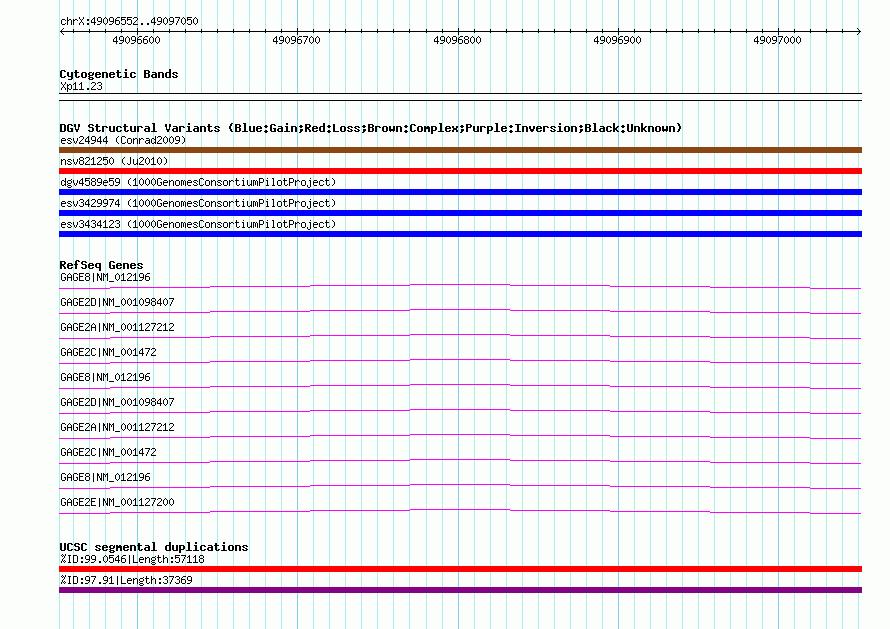
Task: Select ruler position 49096600
Action: pos(136,40)
